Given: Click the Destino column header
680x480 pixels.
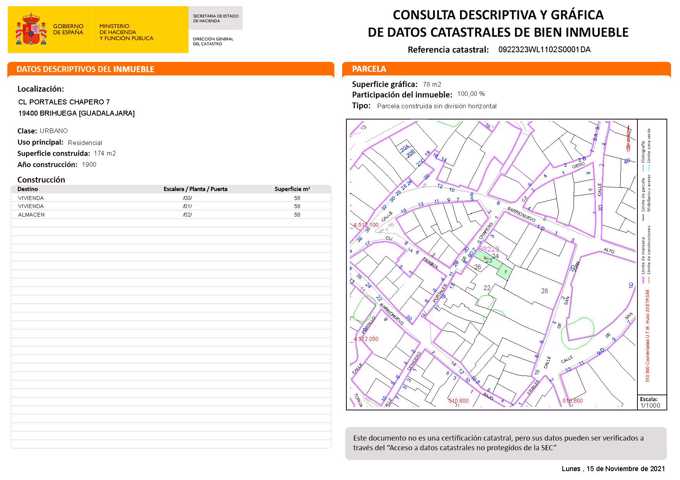Looking at the screenshot, I should point(28,189).
